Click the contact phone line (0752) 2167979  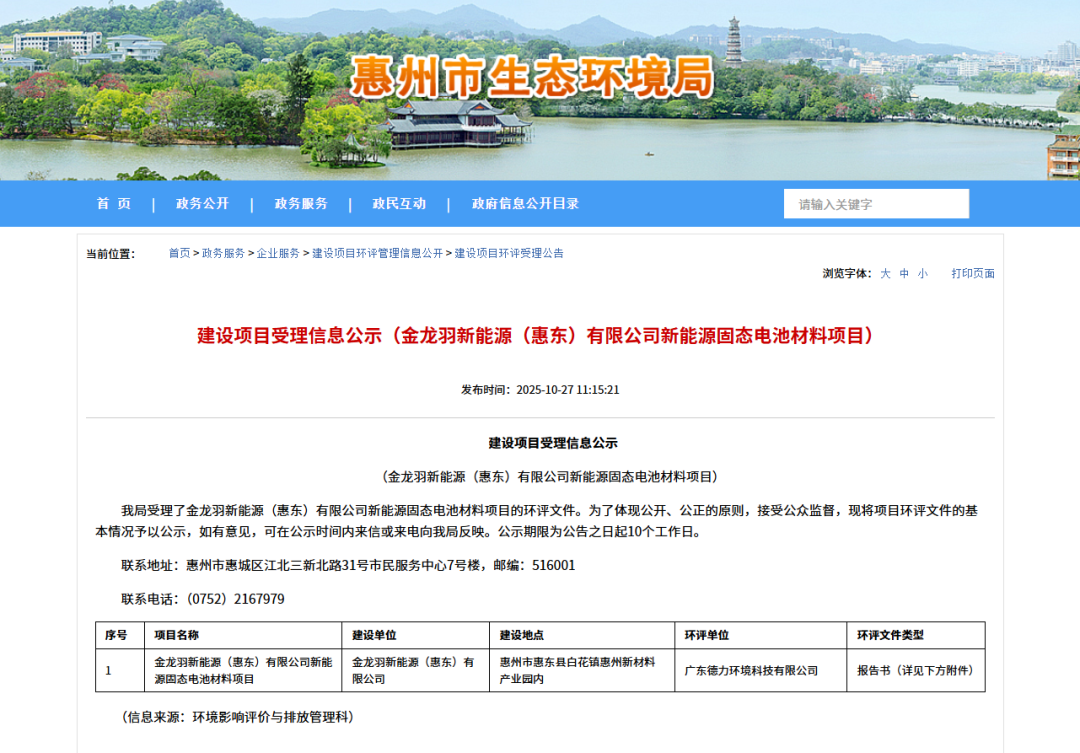point(202,599)
